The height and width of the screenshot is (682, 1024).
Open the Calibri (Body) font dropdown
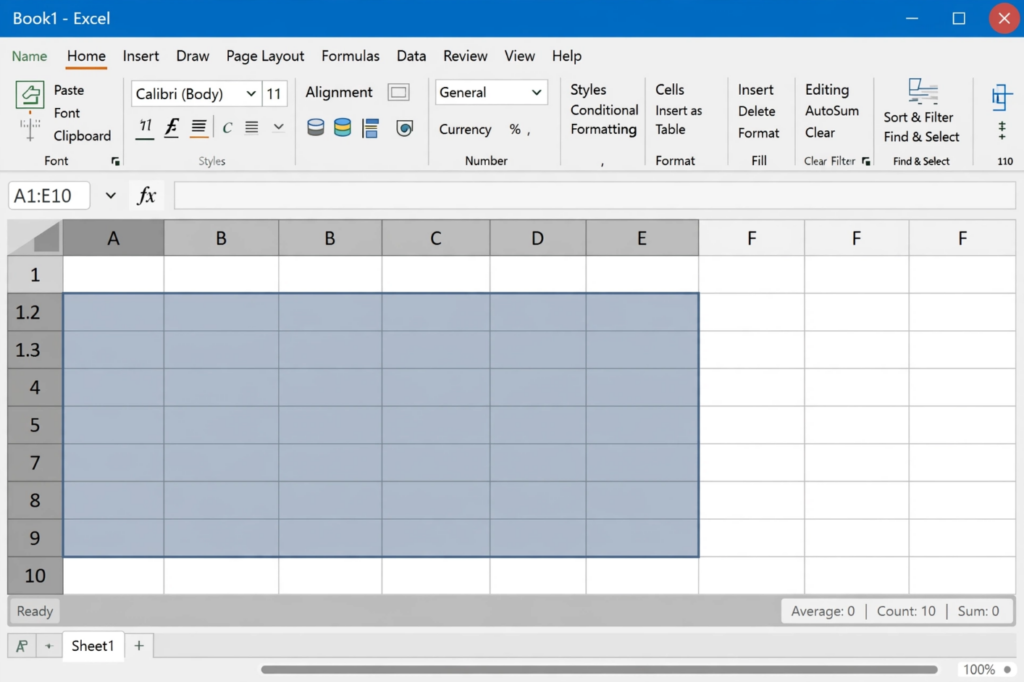[251, 93]
